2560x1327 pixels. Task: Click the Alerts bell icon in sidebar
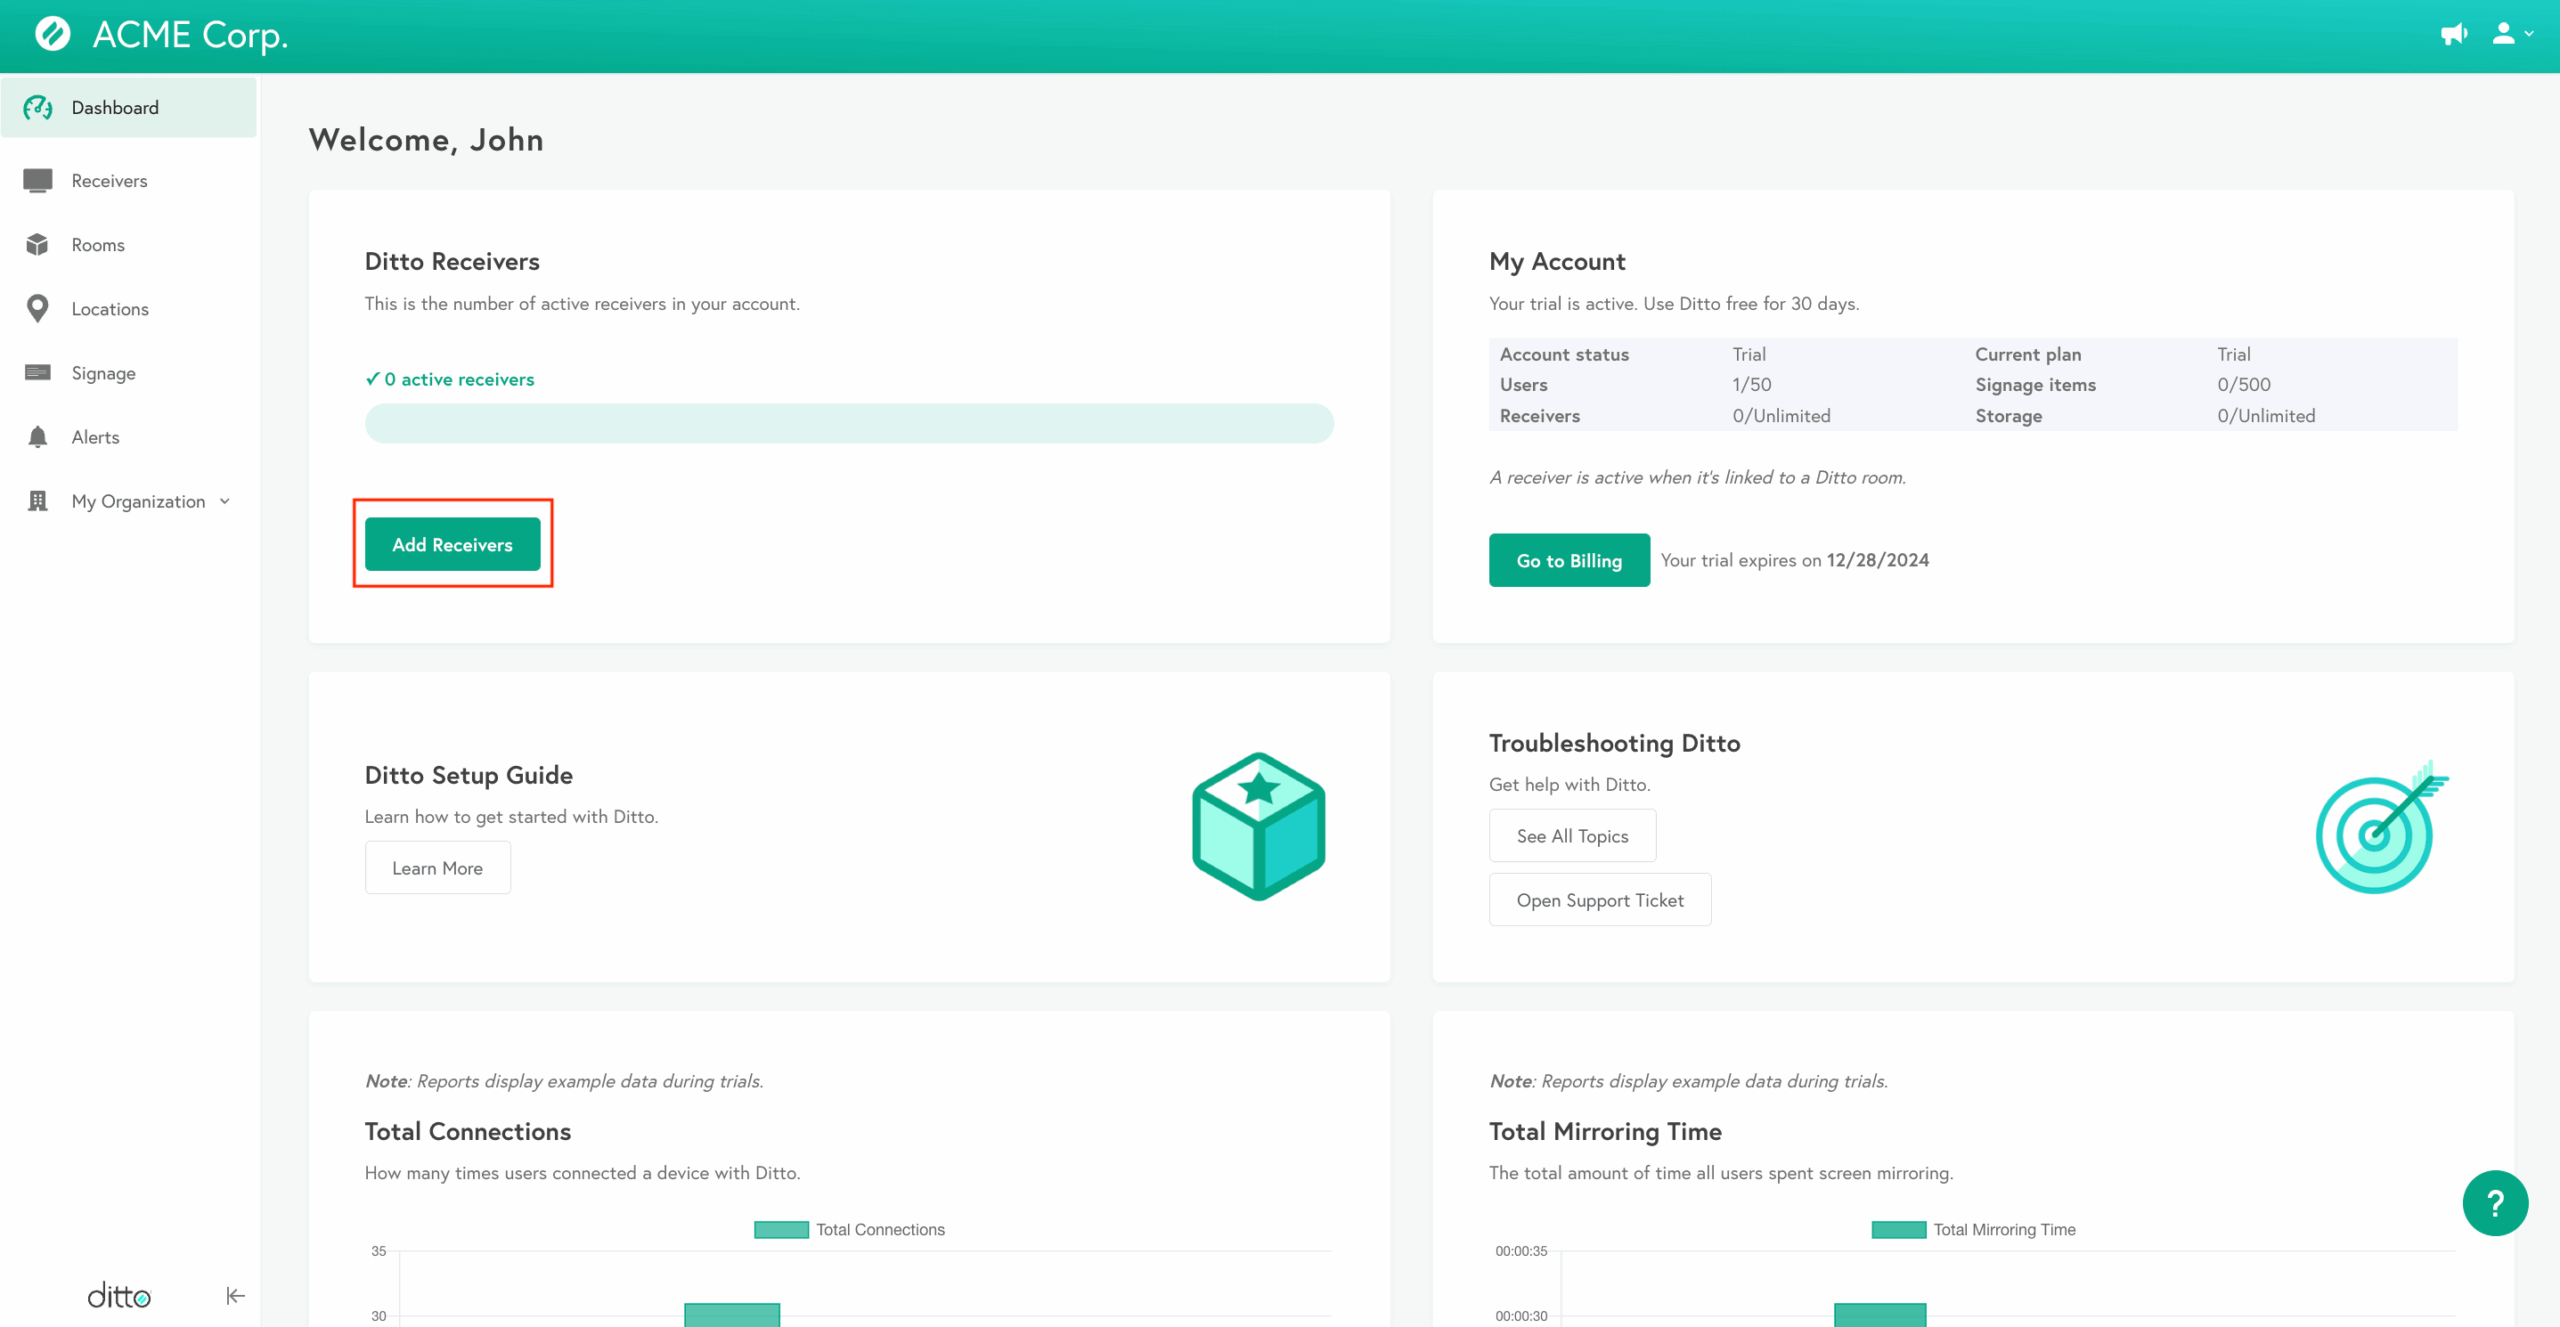38,437
